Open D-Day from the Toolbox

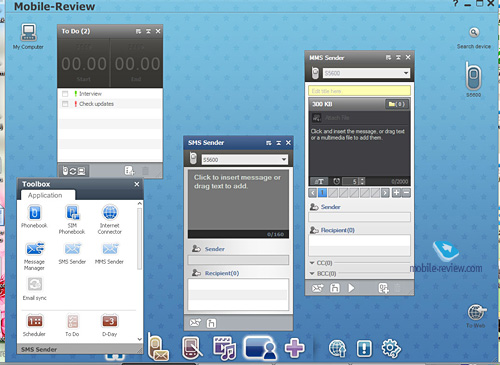coord(110,321)
